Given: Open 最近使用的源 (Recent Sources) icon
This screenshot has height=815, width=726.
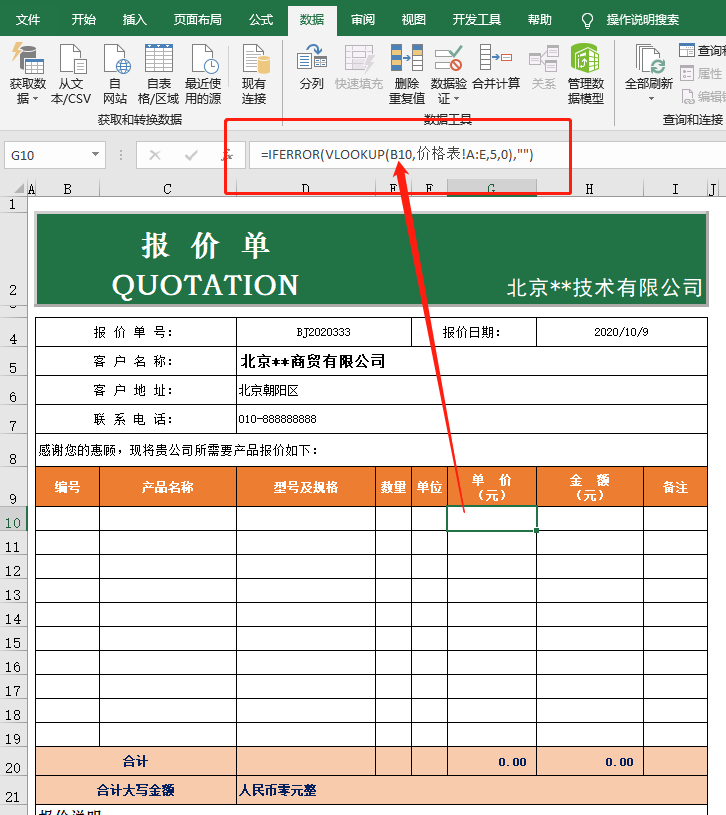Looking at the screenshot, I should (203, 73).
